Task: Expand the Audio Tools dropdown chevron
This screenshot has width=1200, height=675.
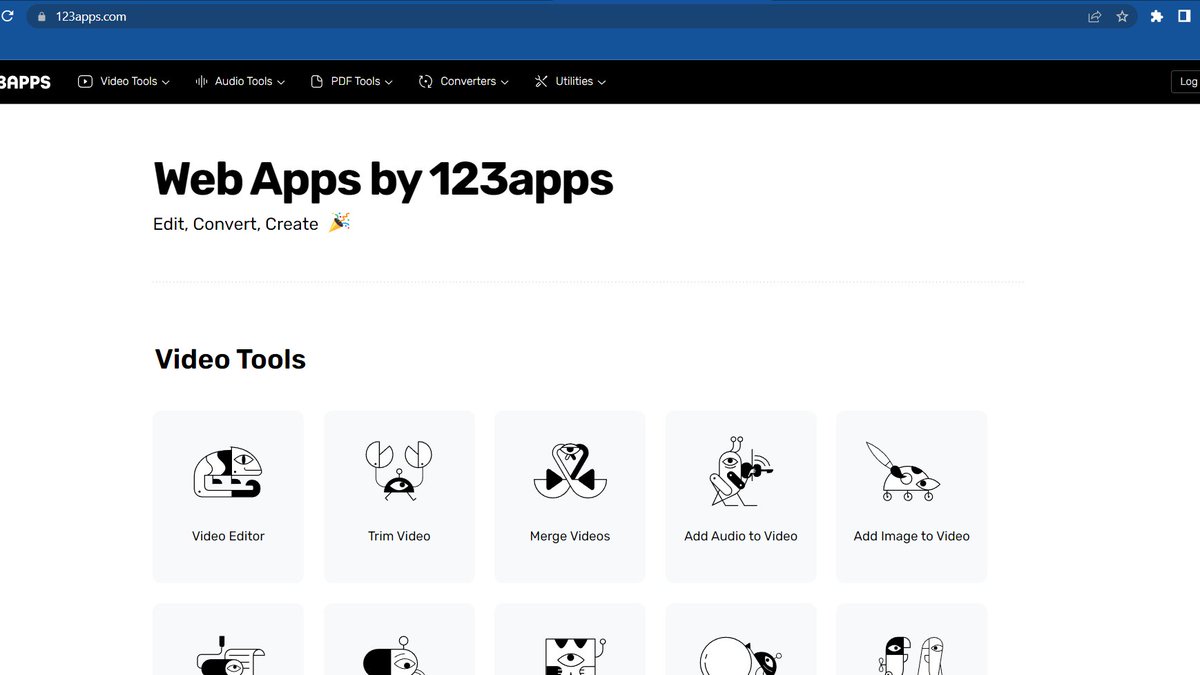Action: 281,83
